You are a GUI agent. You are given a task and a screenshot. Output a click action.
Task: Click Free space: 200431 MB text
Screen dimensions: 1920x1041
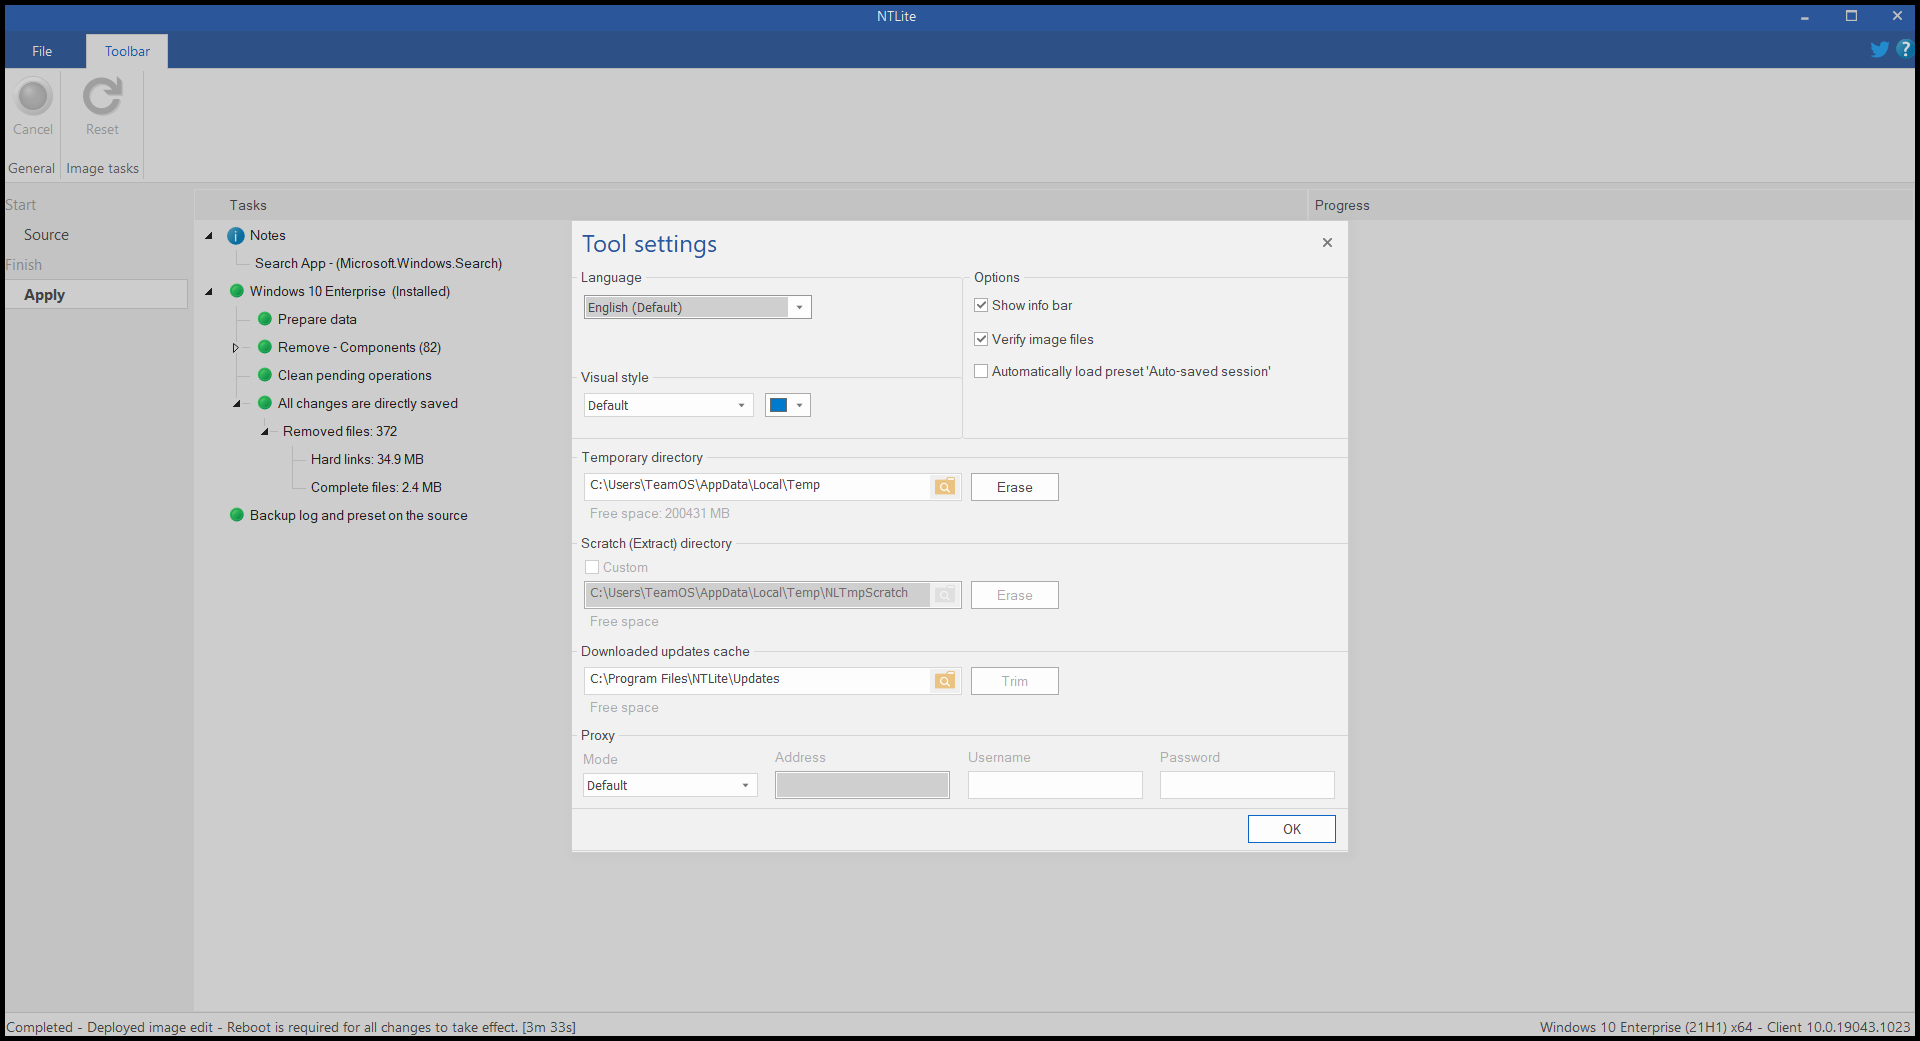660,513
